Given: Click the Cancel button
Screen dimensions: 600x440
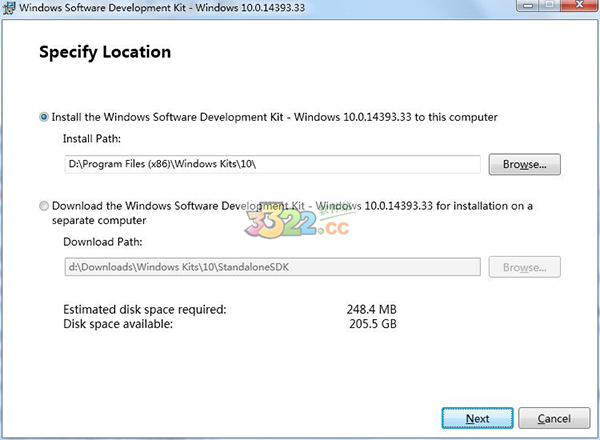Looking at the screenshot, I should click(x=554, y=418).
